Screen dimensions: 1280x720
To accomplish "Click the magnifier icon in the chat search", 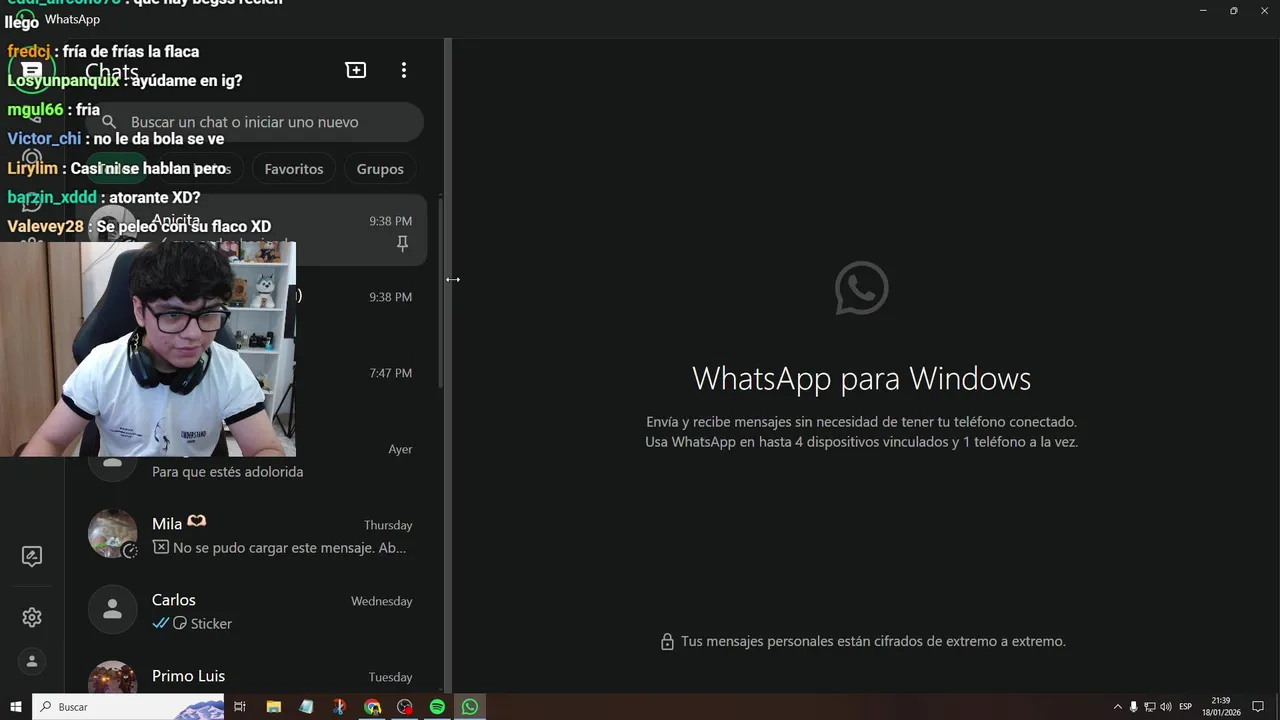I will point(109,122).
